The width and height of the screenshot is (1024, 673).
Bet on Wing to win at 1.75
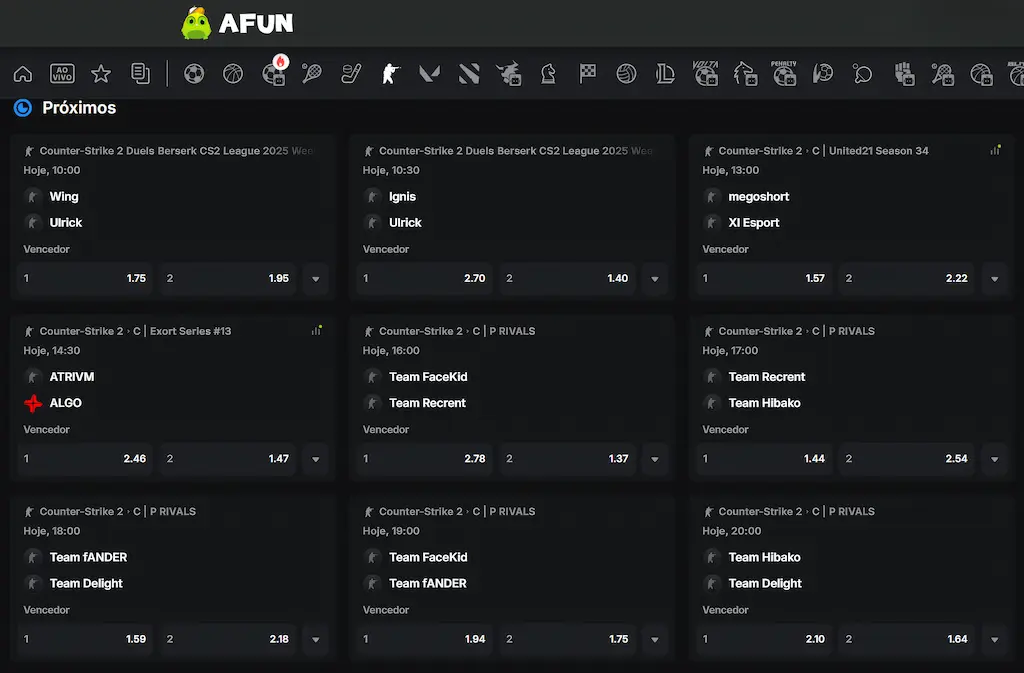(85, 278)
